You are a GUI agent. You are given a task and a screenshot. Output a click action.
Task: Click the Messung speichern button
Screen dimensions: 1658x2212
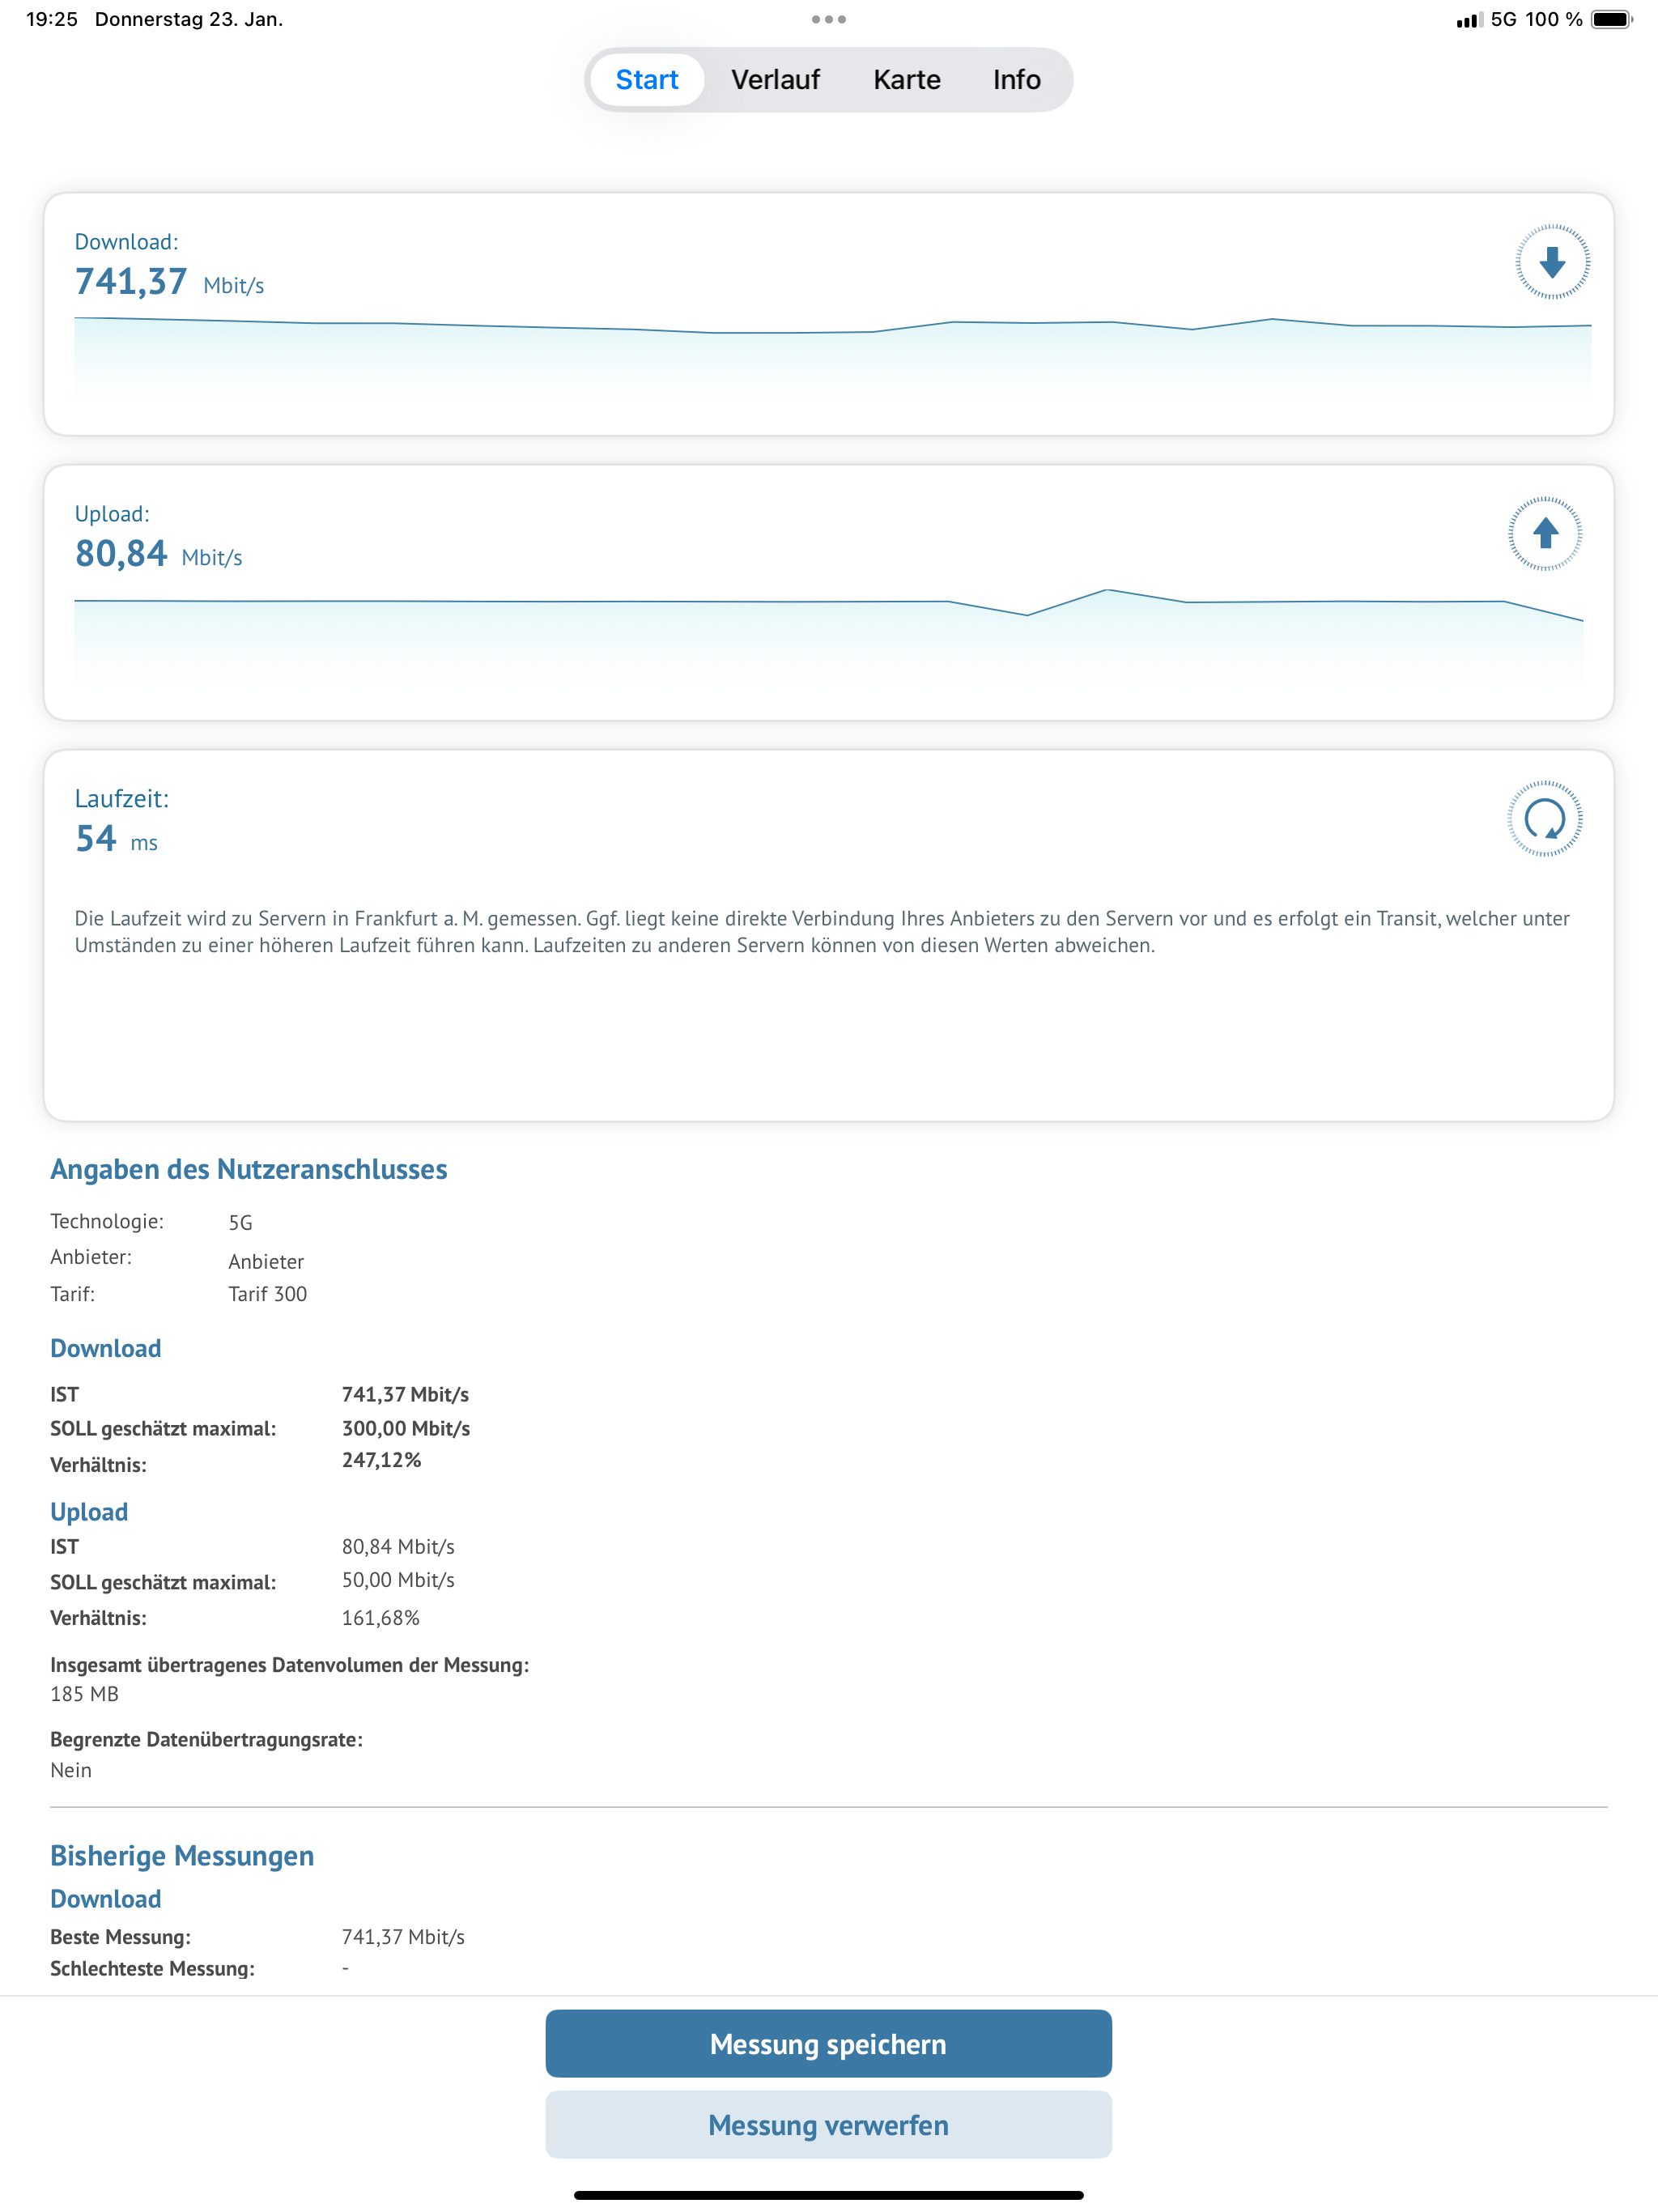coord(828,2043)
